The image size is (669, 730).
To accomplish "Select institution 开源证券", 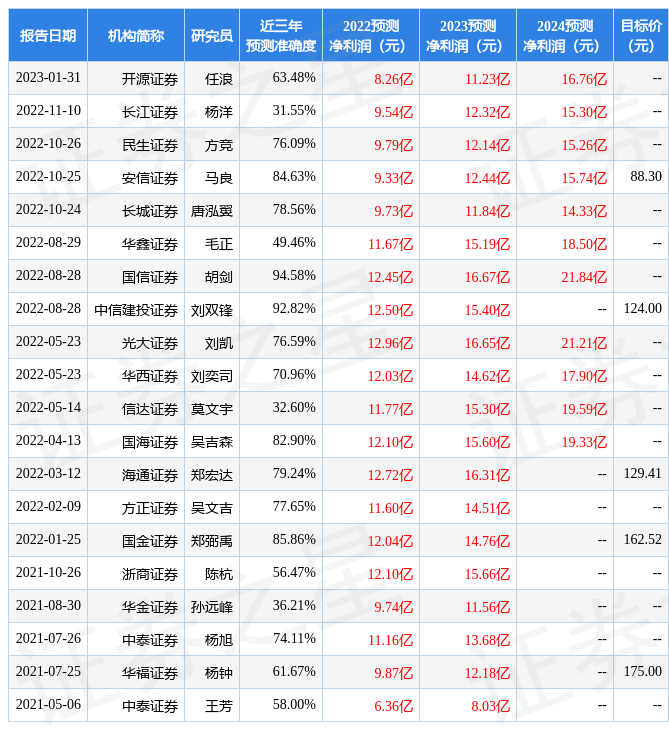I will point(150,79).
